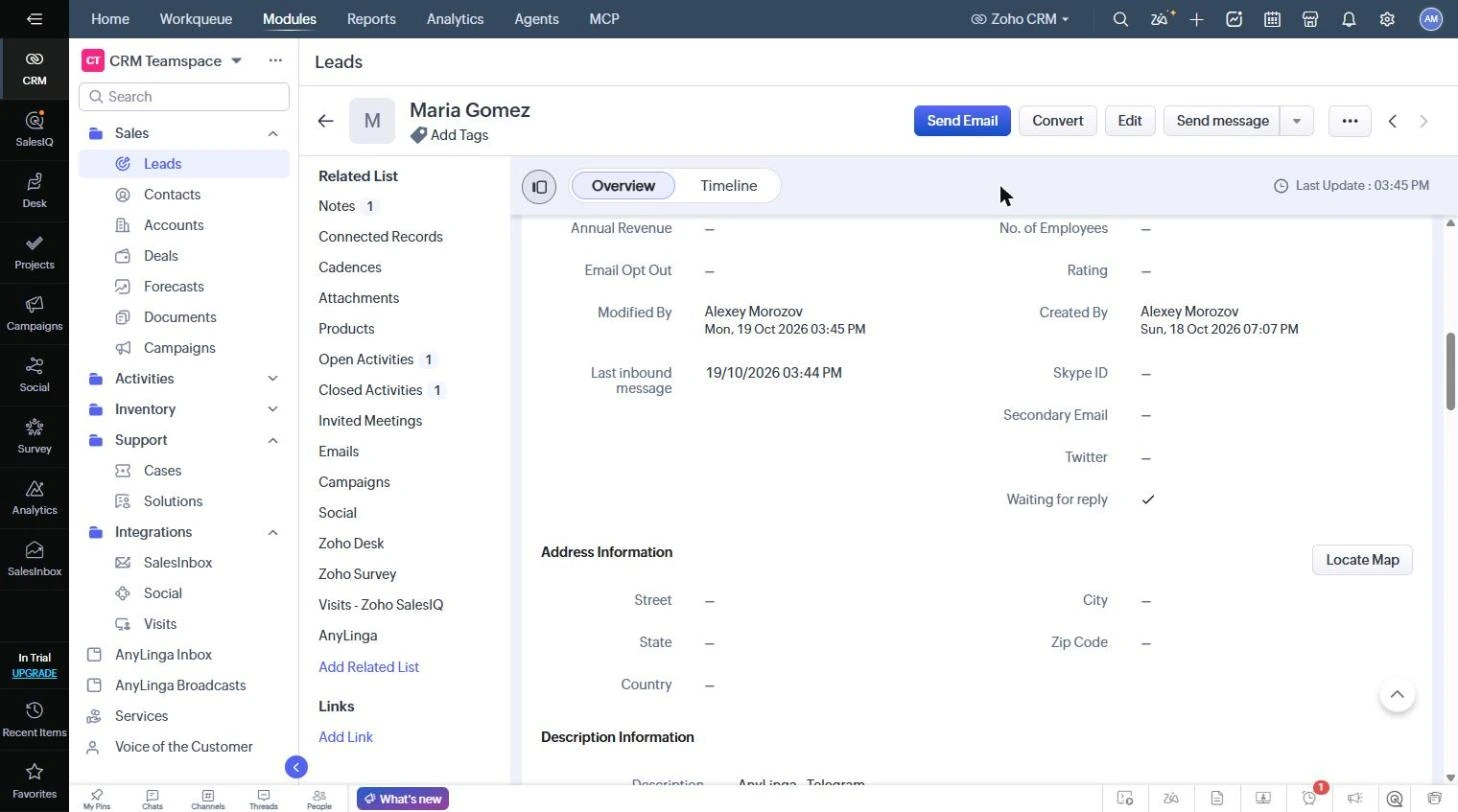Open the Send message dropdown arrow
Viewport: 1458px width, 812px height.
pos(1297,121)
